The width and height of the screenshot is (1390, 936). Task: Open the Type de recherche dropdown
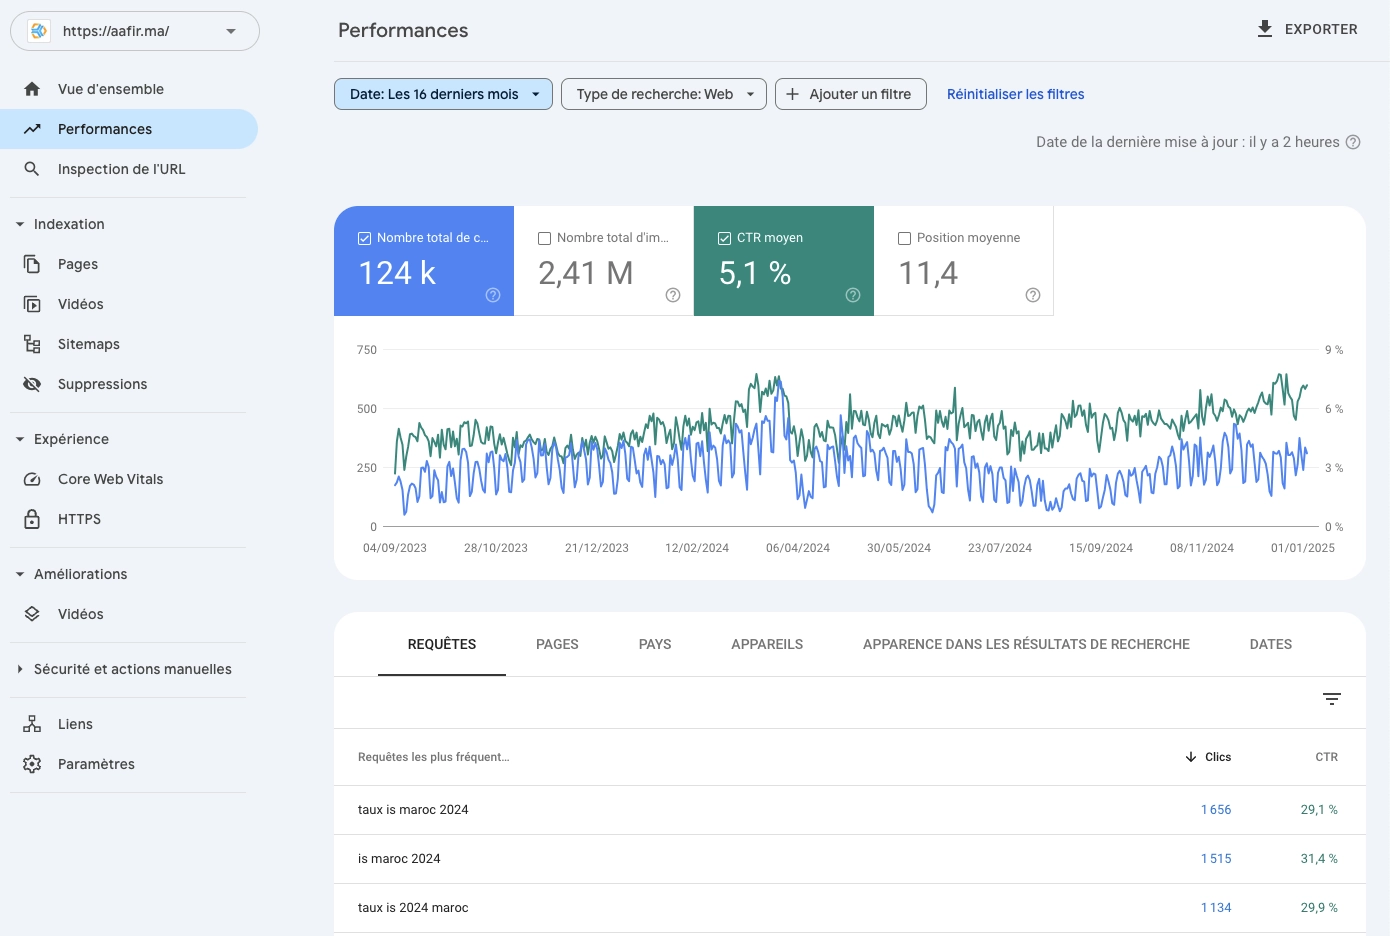(x=664, y=94)
